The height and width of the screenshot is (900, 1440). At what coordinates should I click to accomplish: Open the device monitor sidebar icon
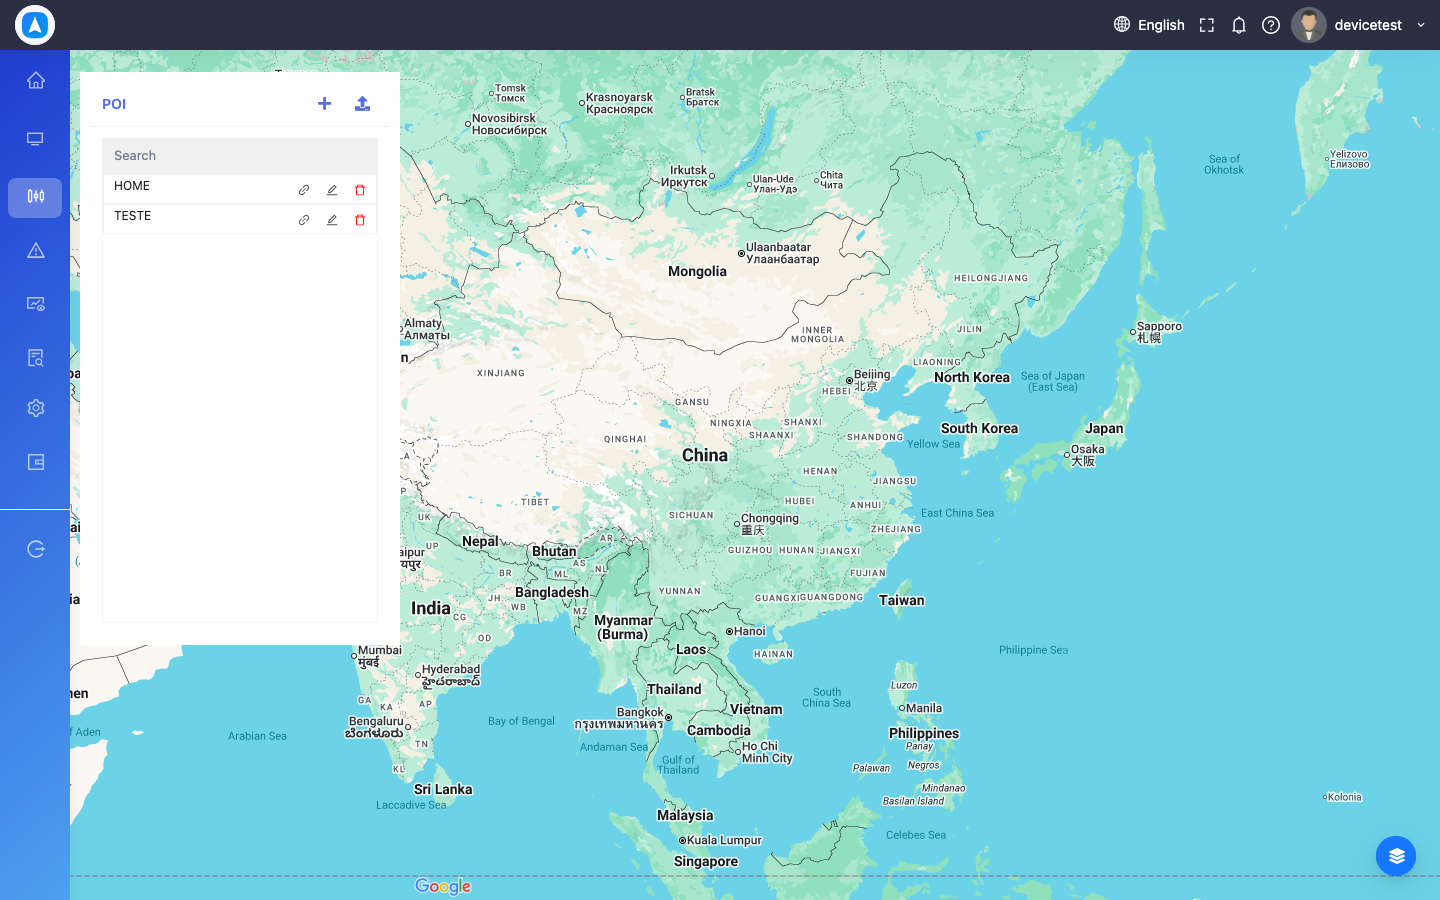coord(36,139)
